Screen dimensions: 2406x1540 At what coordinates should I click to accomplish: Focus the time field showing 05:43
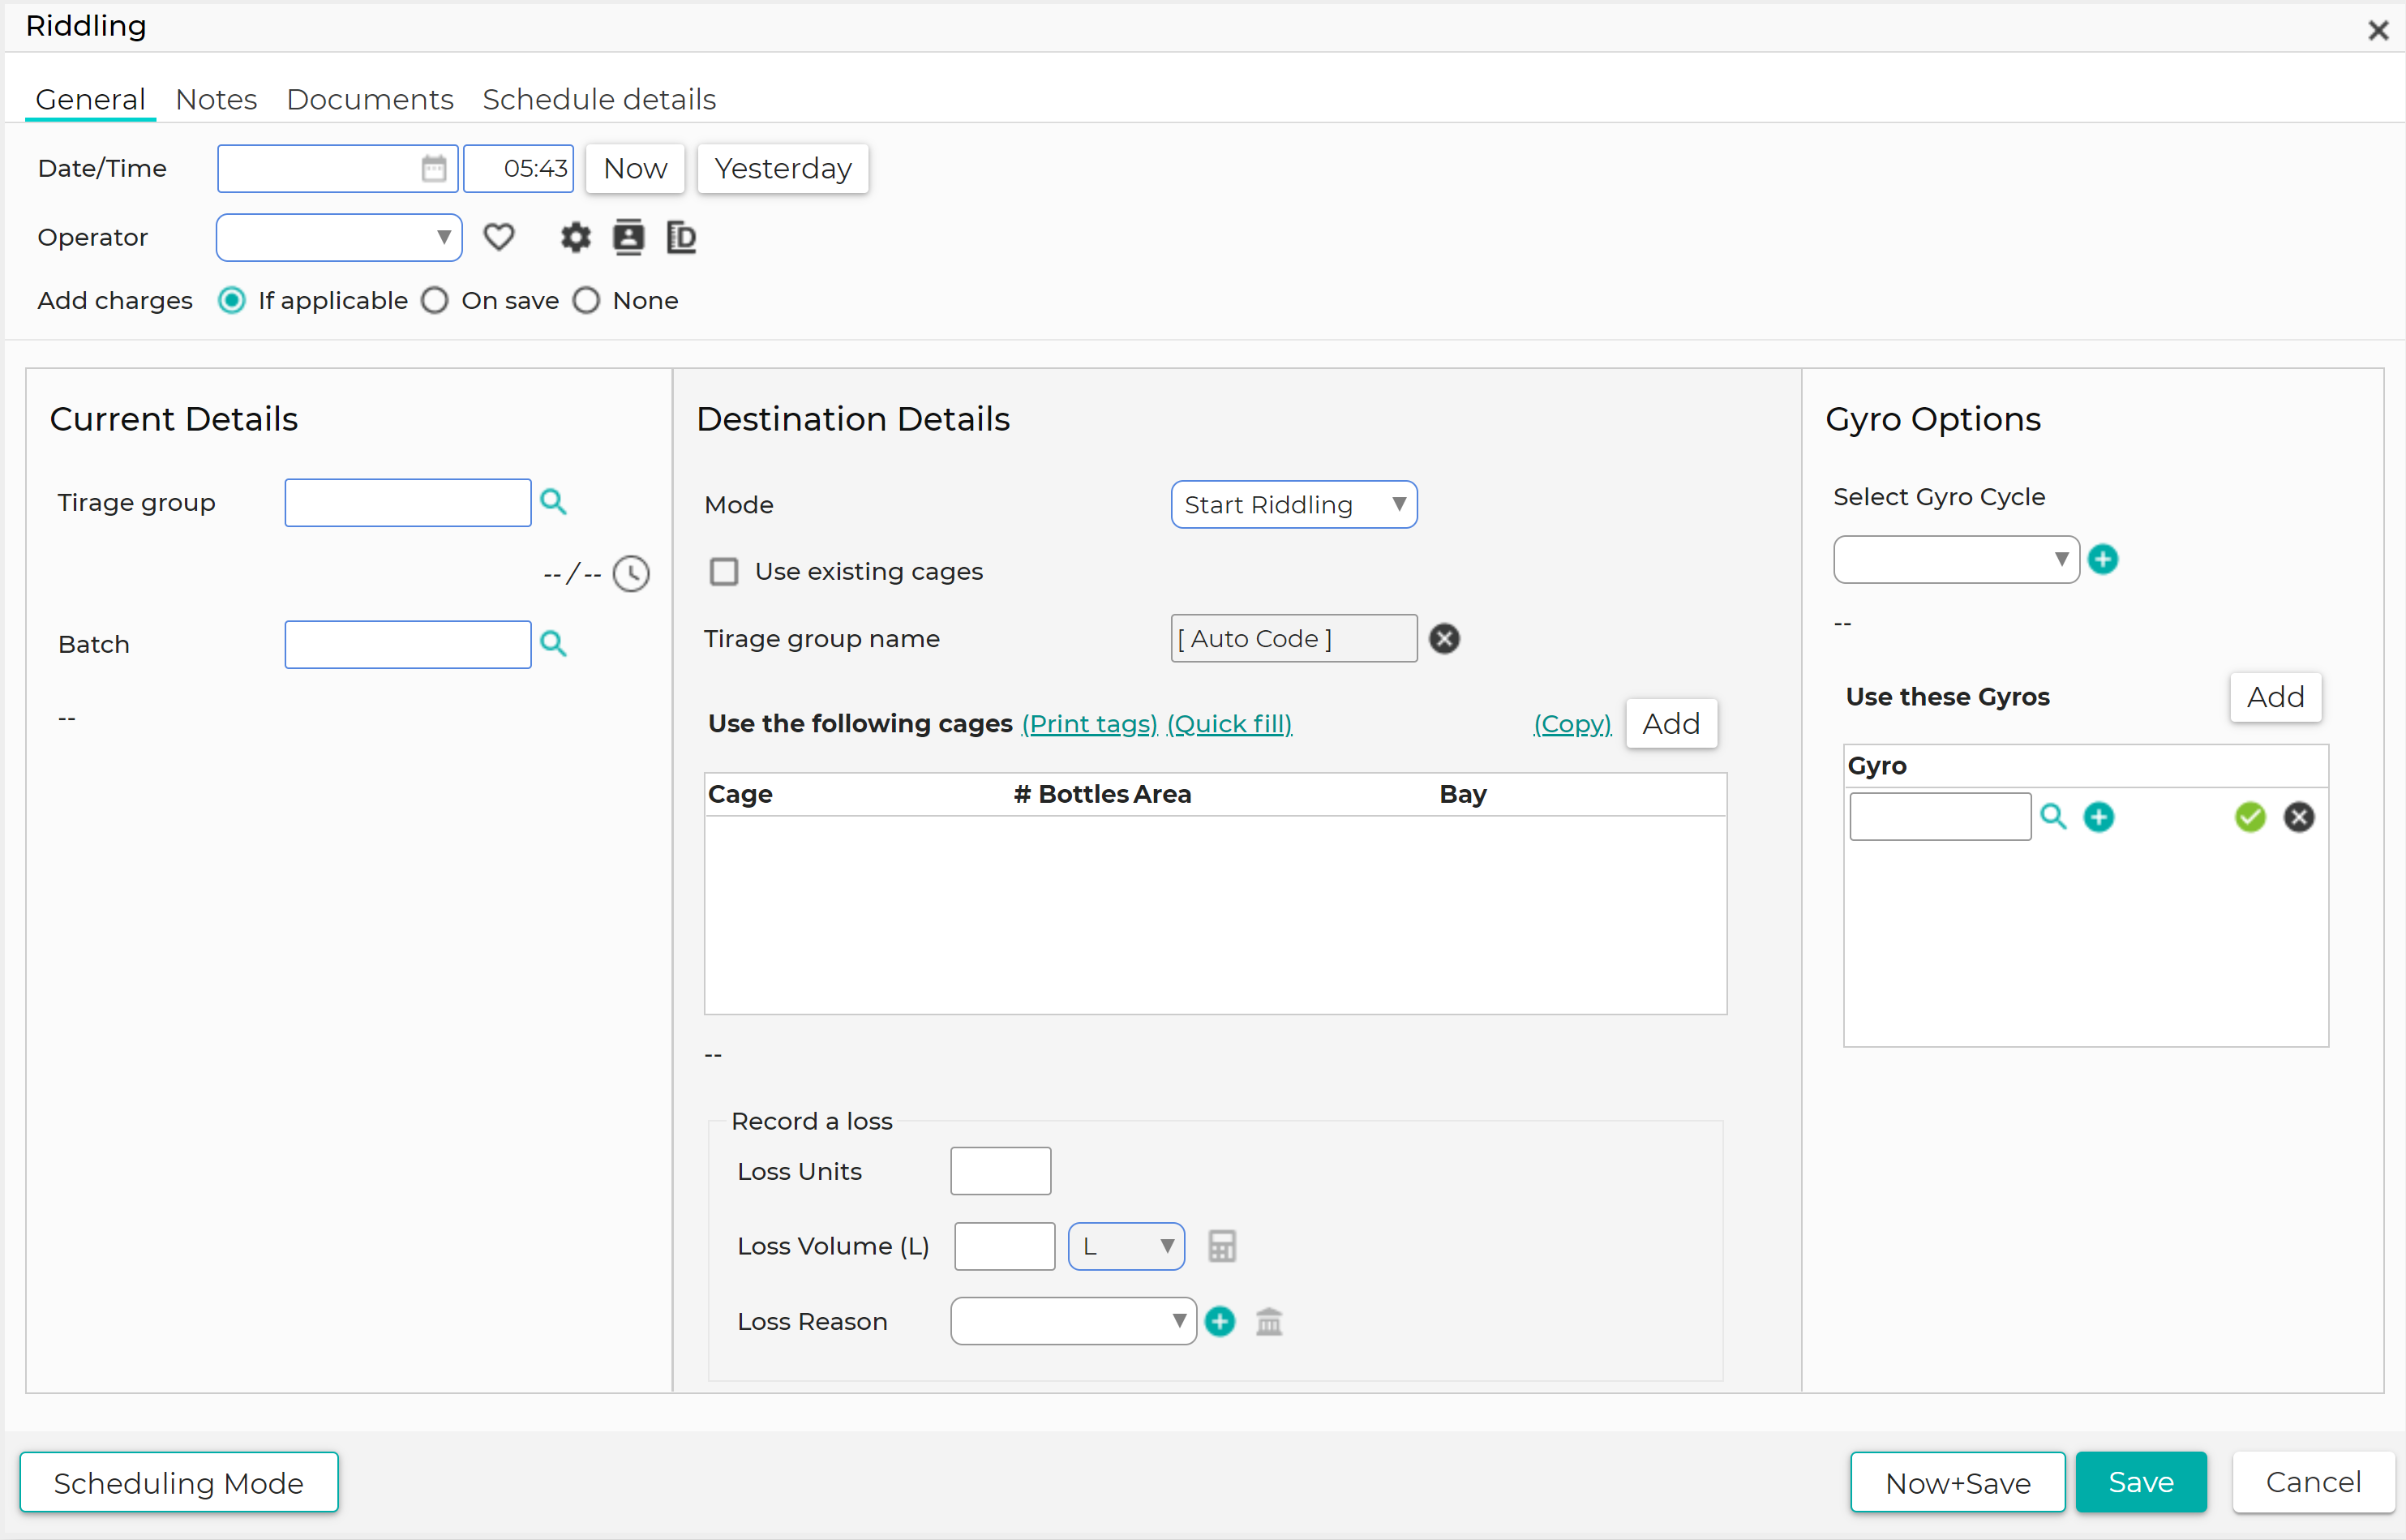518,168
